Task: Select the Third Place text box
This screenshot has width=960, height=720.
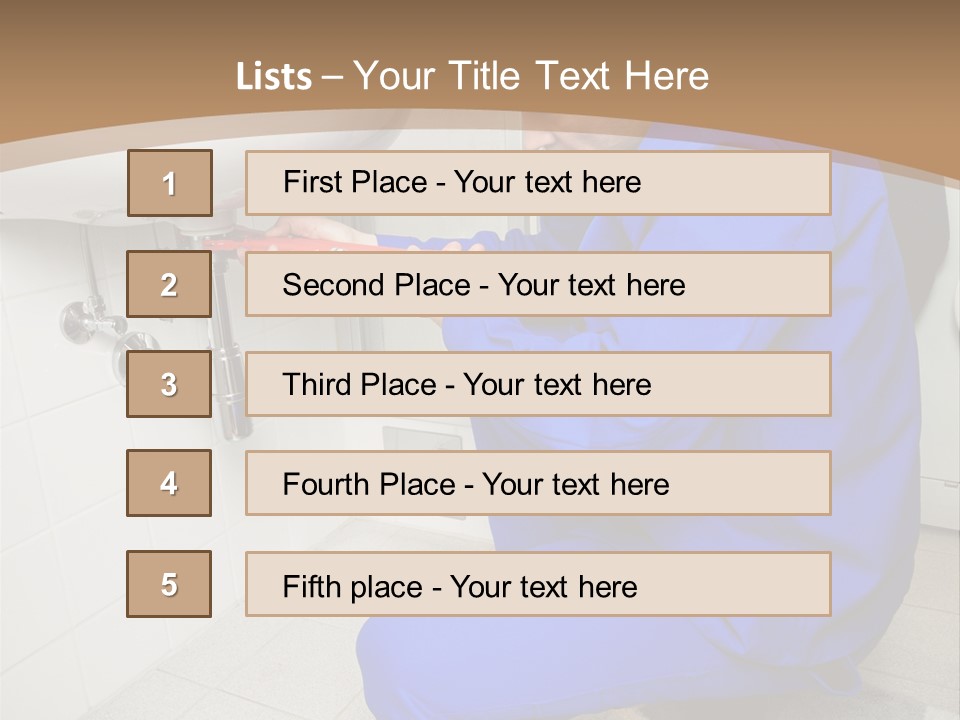Action: click(538, 384)
